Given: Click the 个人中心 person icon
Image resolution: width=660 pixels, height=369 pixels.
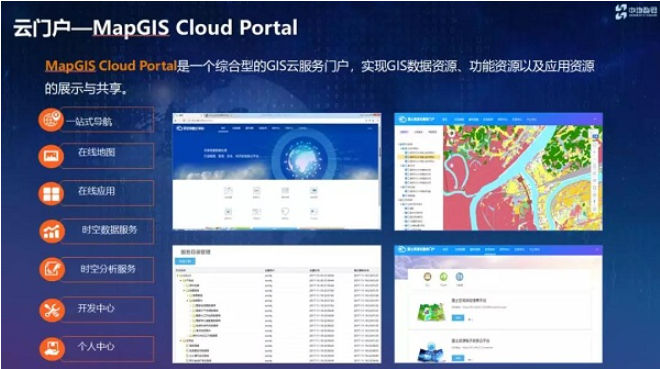Looking at the screenshot, I should pyautogui.click(x=52, y=348).
